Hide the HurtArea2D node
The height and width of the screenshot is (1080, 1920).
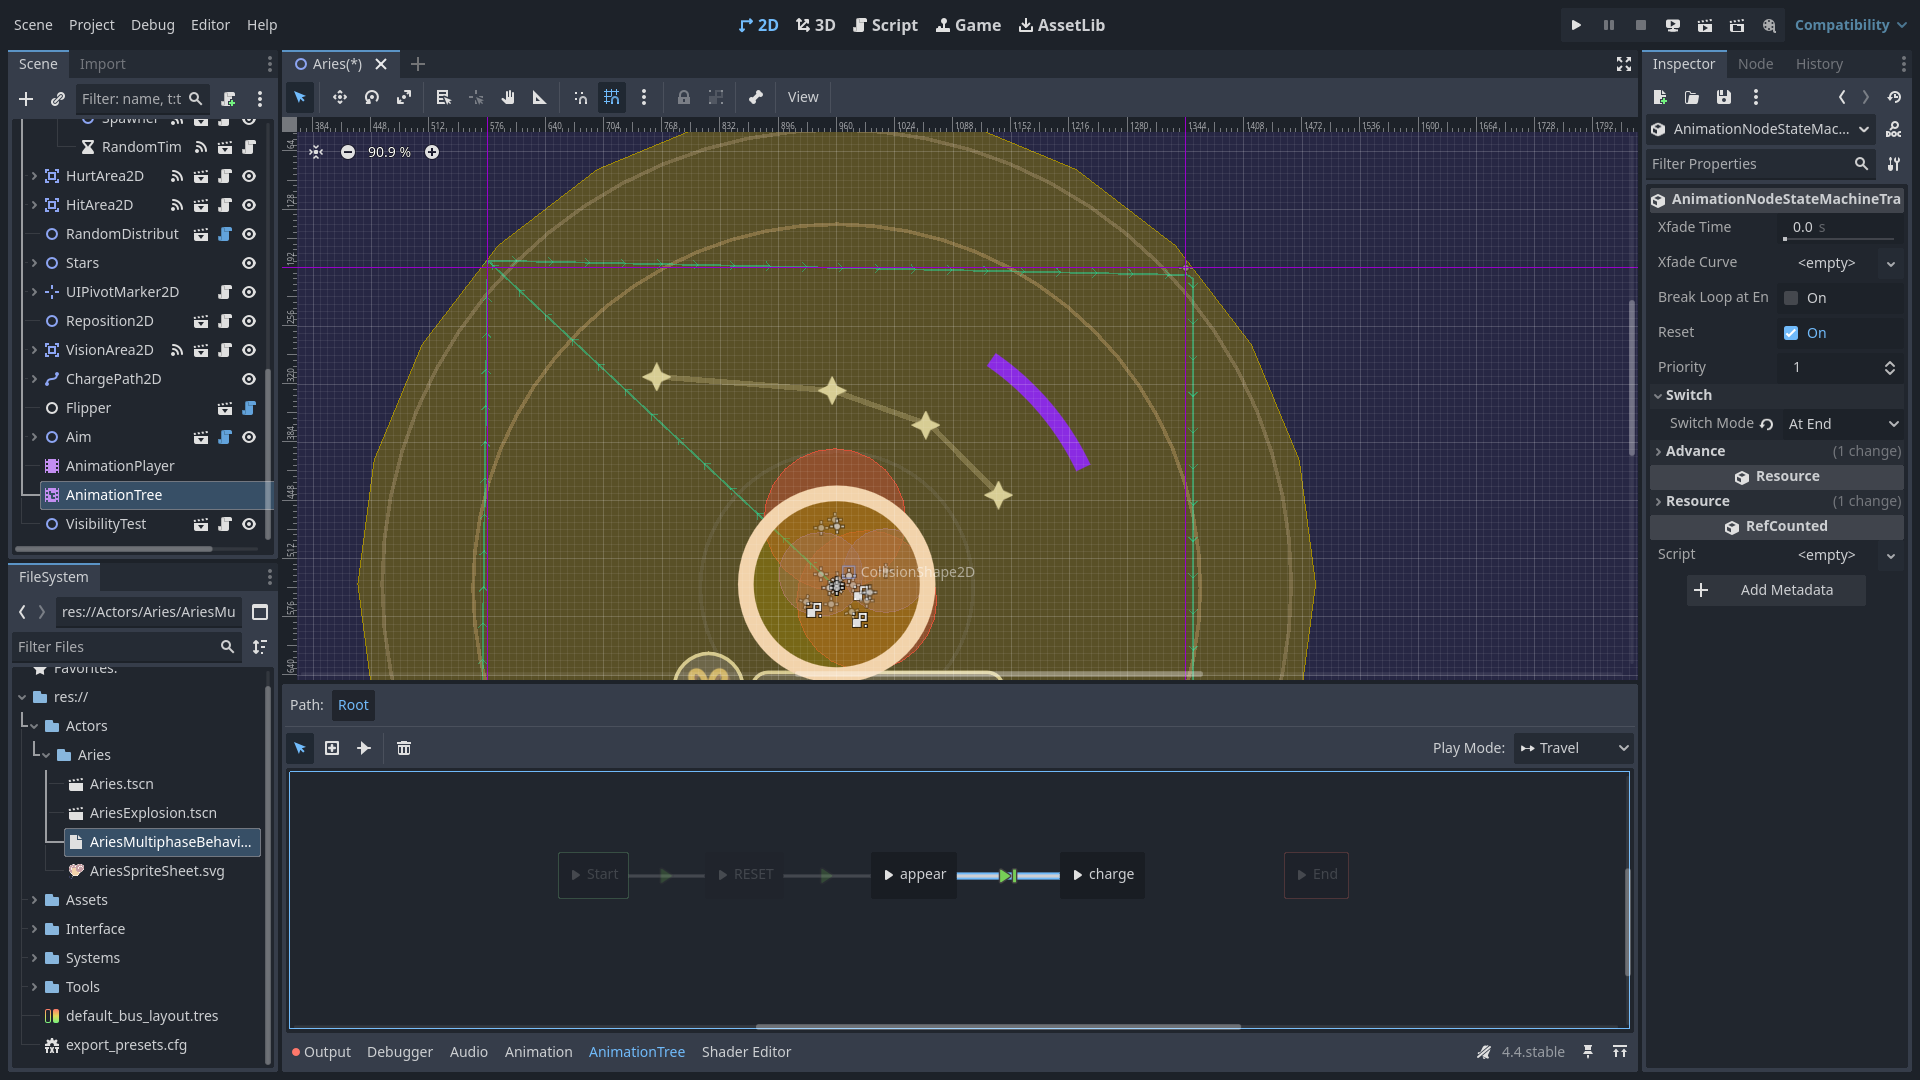pos(249,176)
